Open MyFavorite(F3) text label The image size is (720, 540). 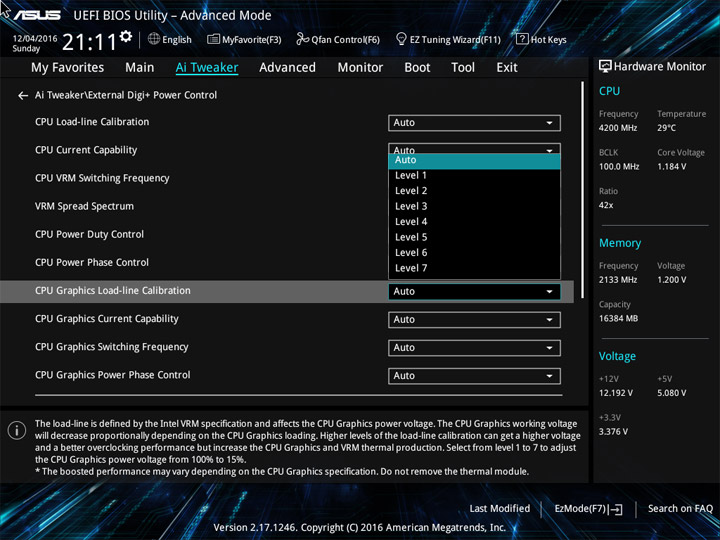click(252, 40)
